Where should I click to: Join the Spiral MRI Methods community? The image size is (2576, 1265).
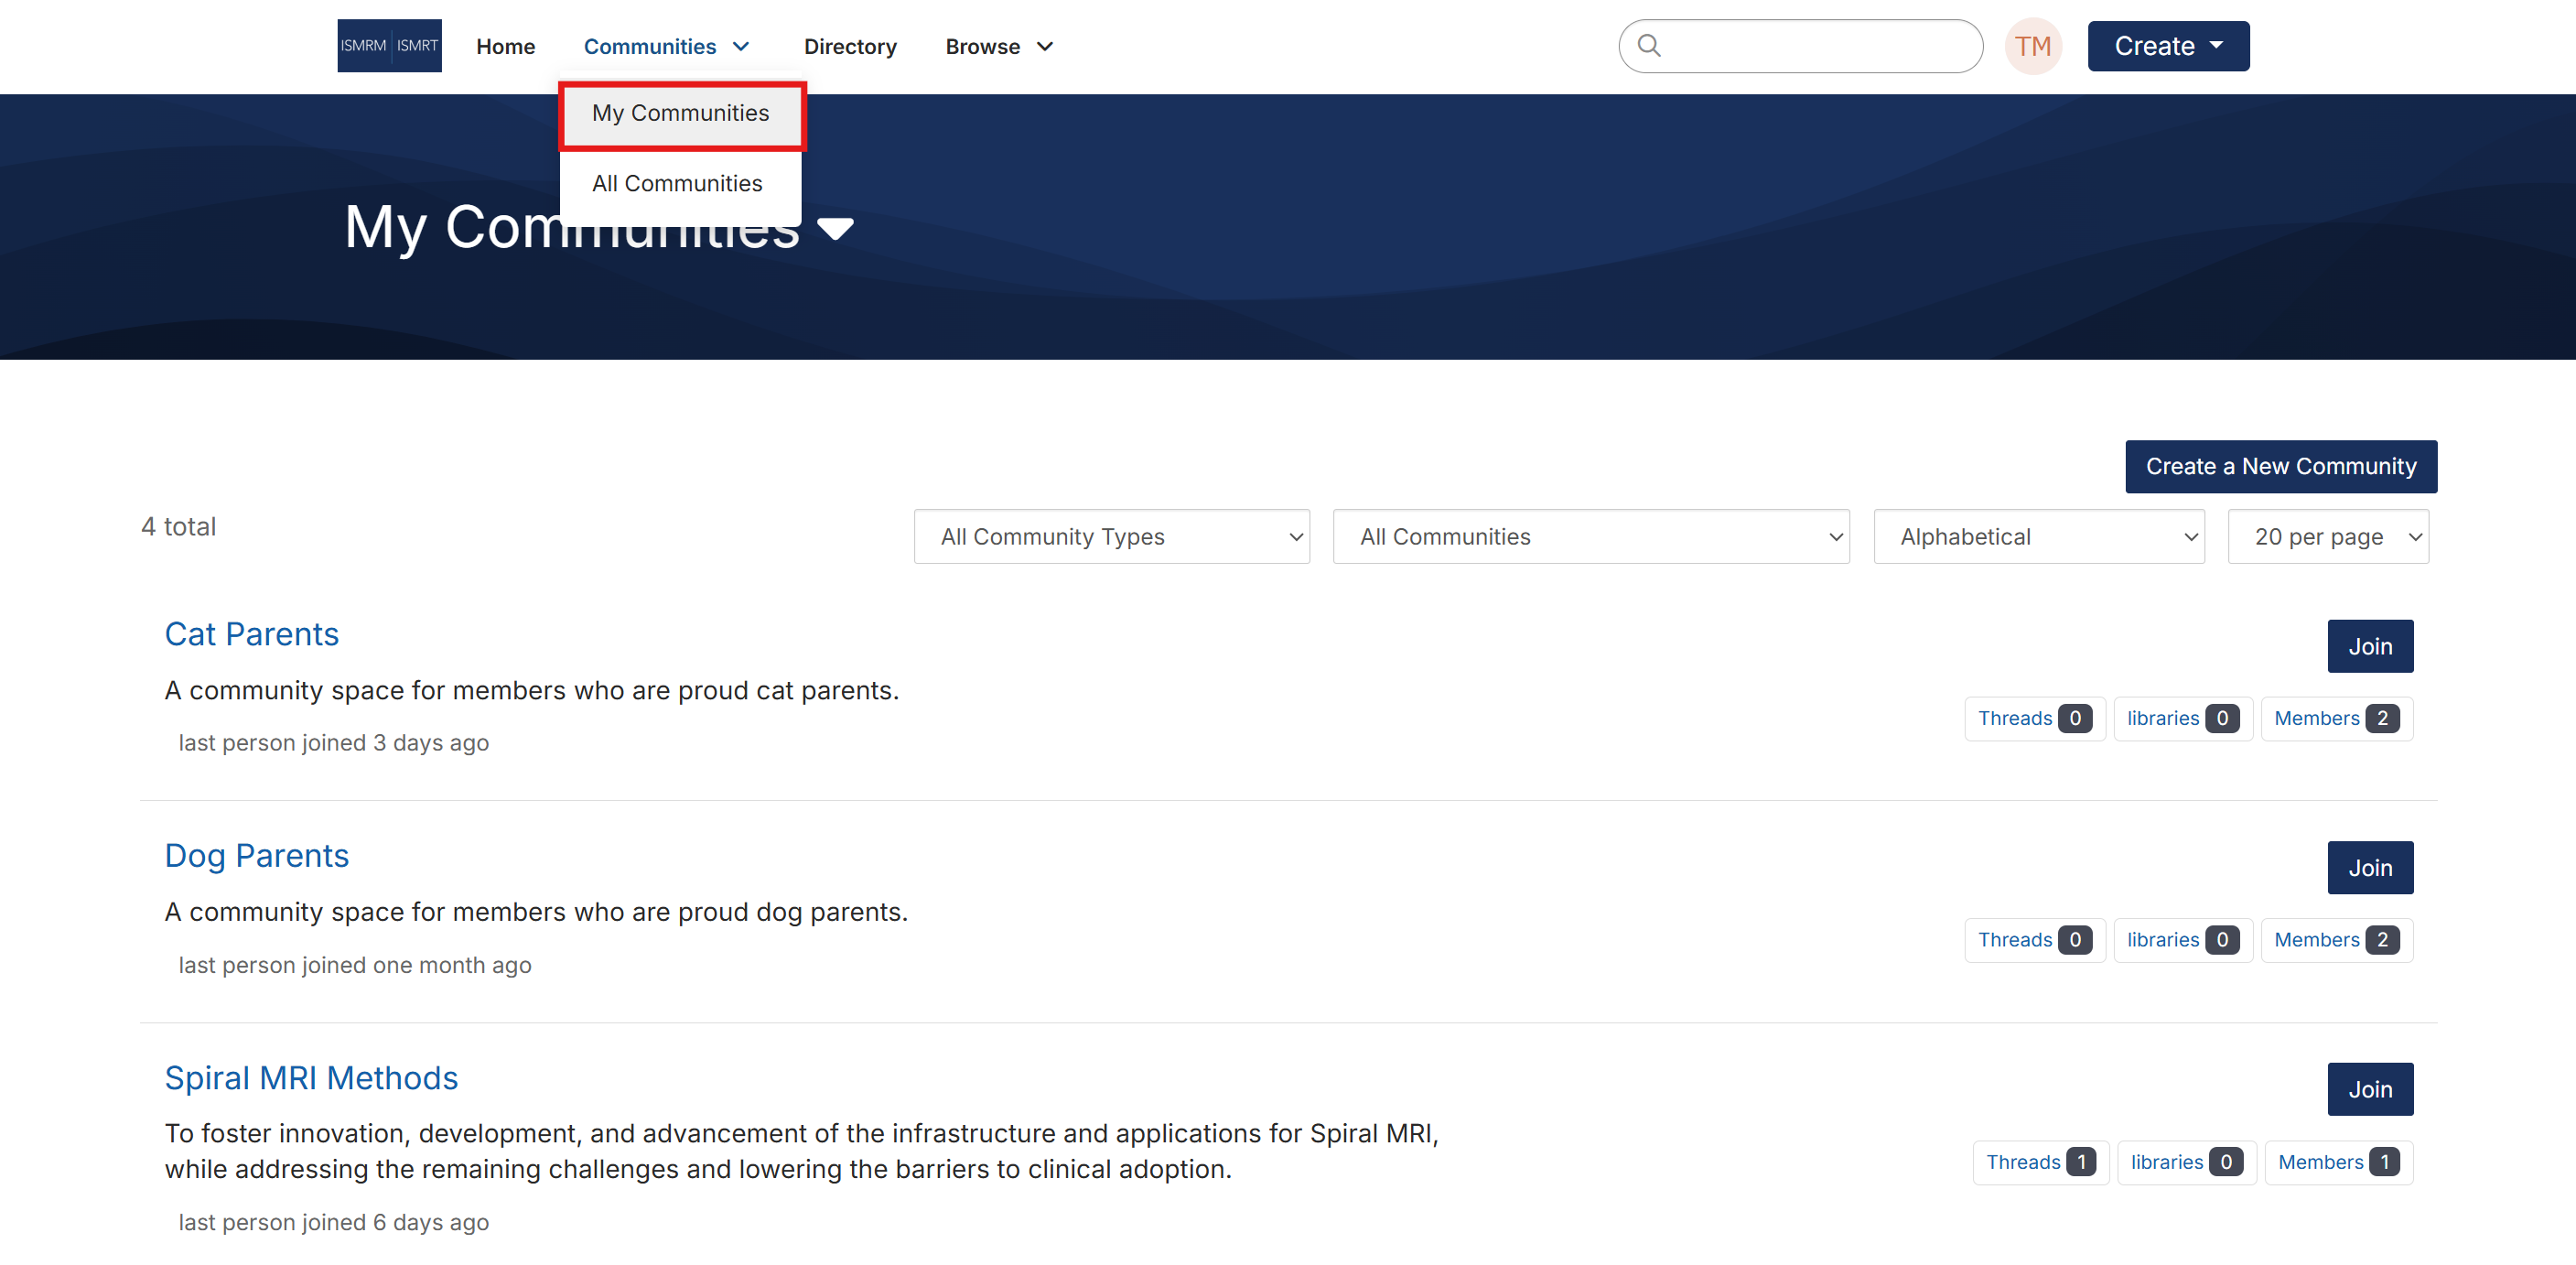(x=2369, y=1089)
